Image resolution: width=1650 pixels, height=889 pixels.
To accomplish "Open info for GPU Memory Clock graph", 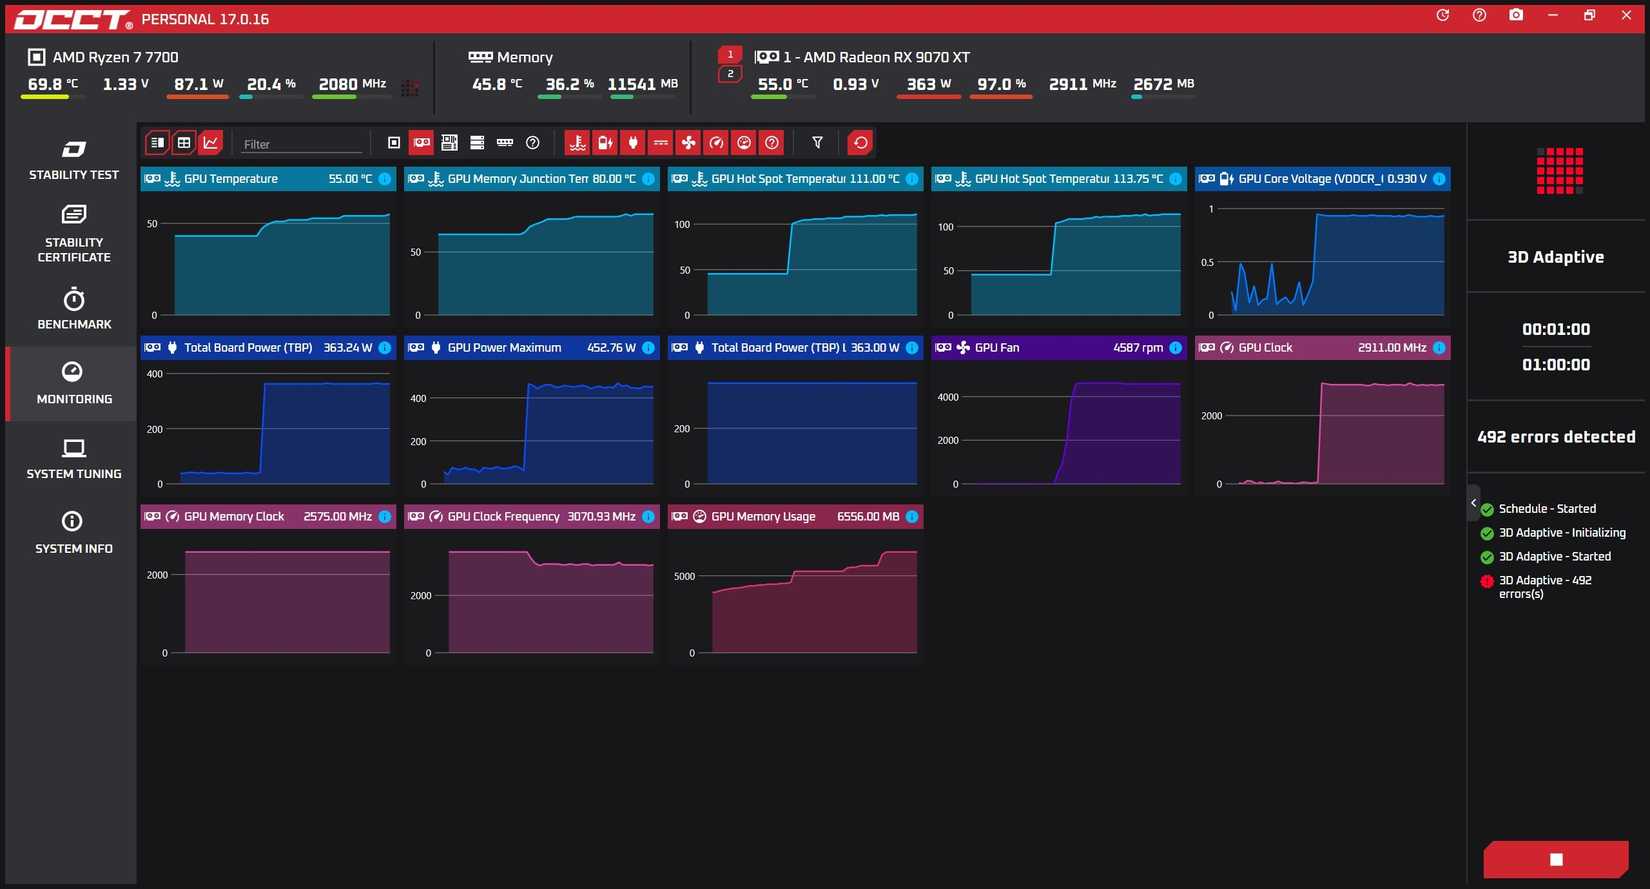I will (x=385, y=517).
